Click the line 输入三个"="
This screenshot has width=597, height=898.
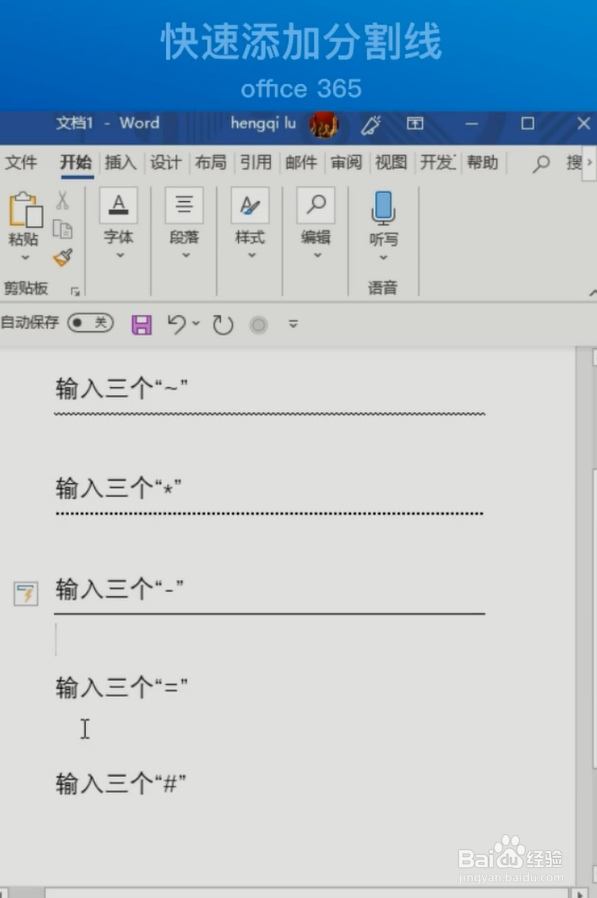(x=121, y=687)
